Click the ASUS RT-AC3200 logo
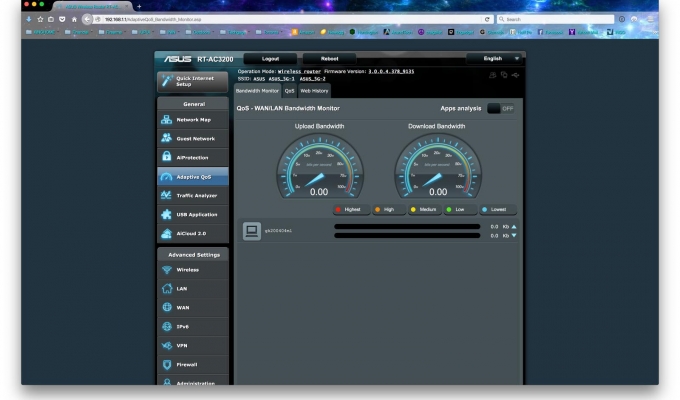 [x=199, y=59]
